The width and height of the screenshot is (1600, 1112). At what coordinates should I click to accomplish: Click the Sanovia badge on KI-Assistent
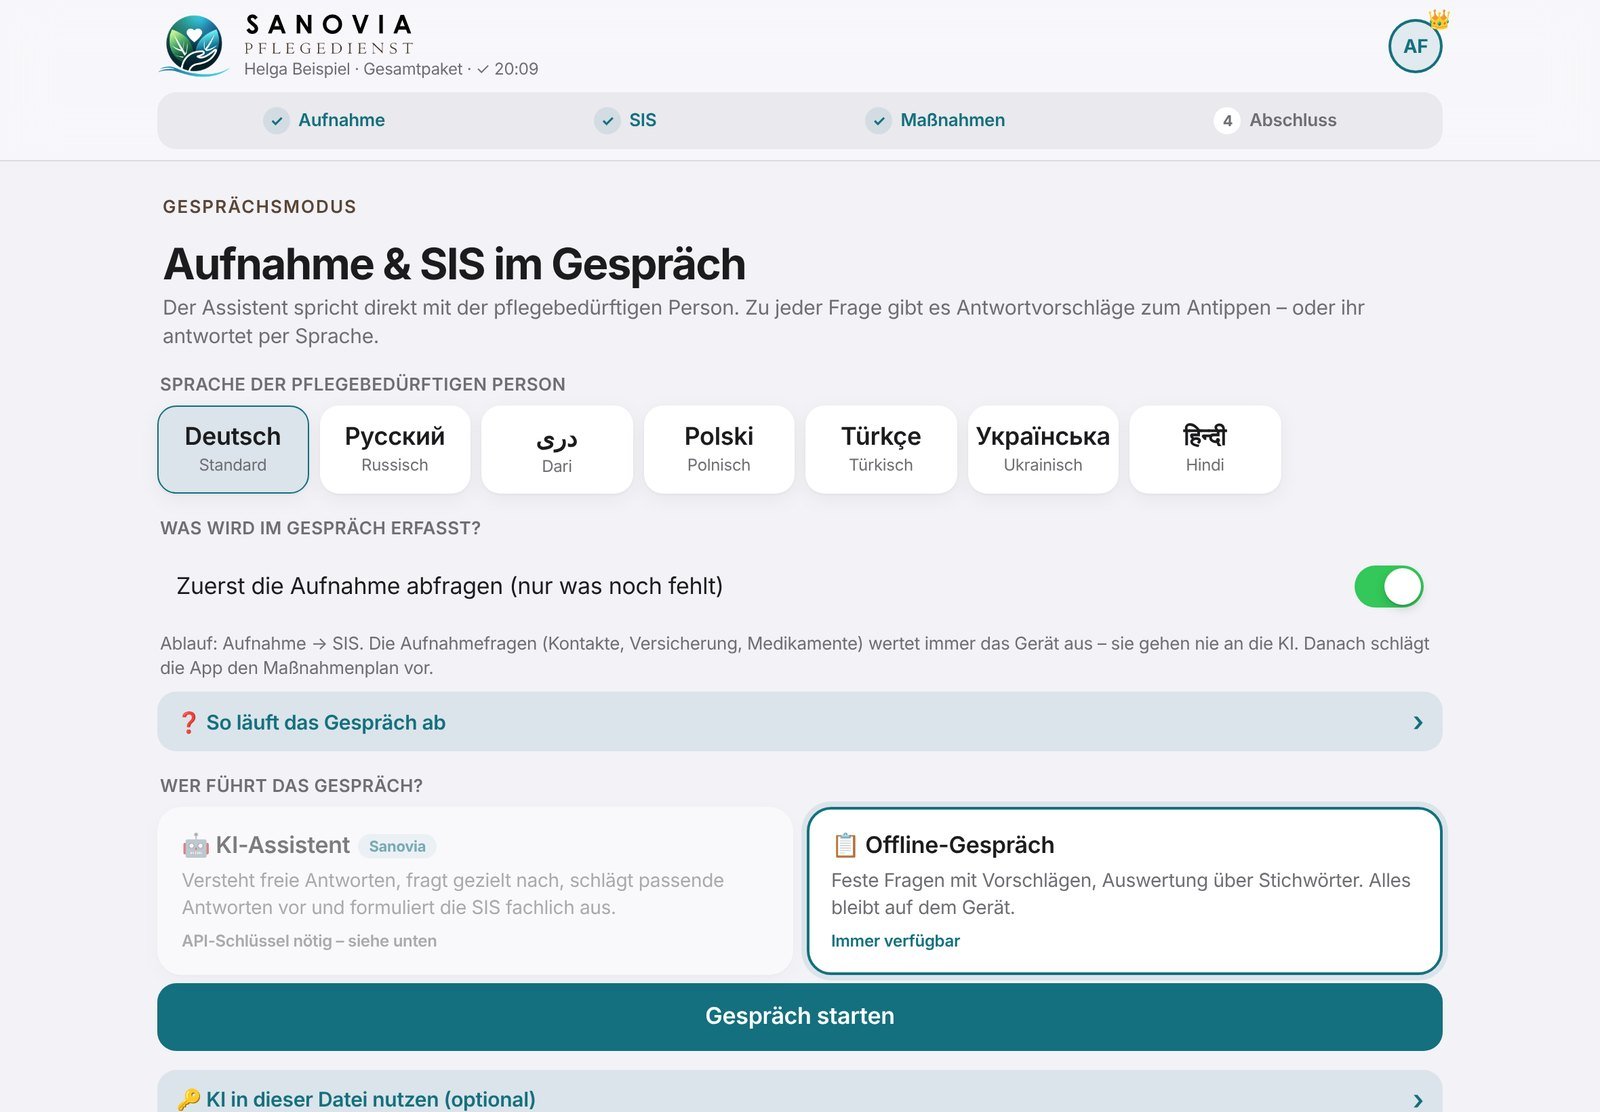point(397,846)
